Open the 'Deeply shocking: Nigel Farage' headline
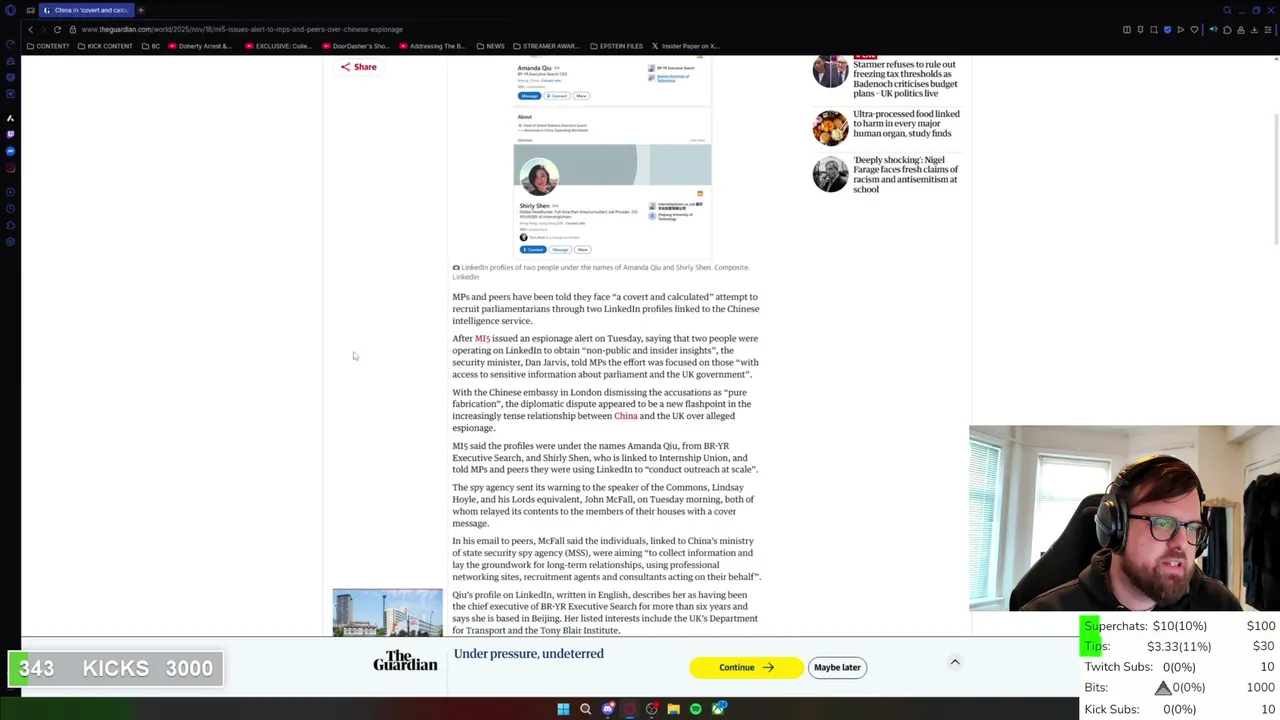The height and width of the screenshot is (720, 1280). (905, 175)
